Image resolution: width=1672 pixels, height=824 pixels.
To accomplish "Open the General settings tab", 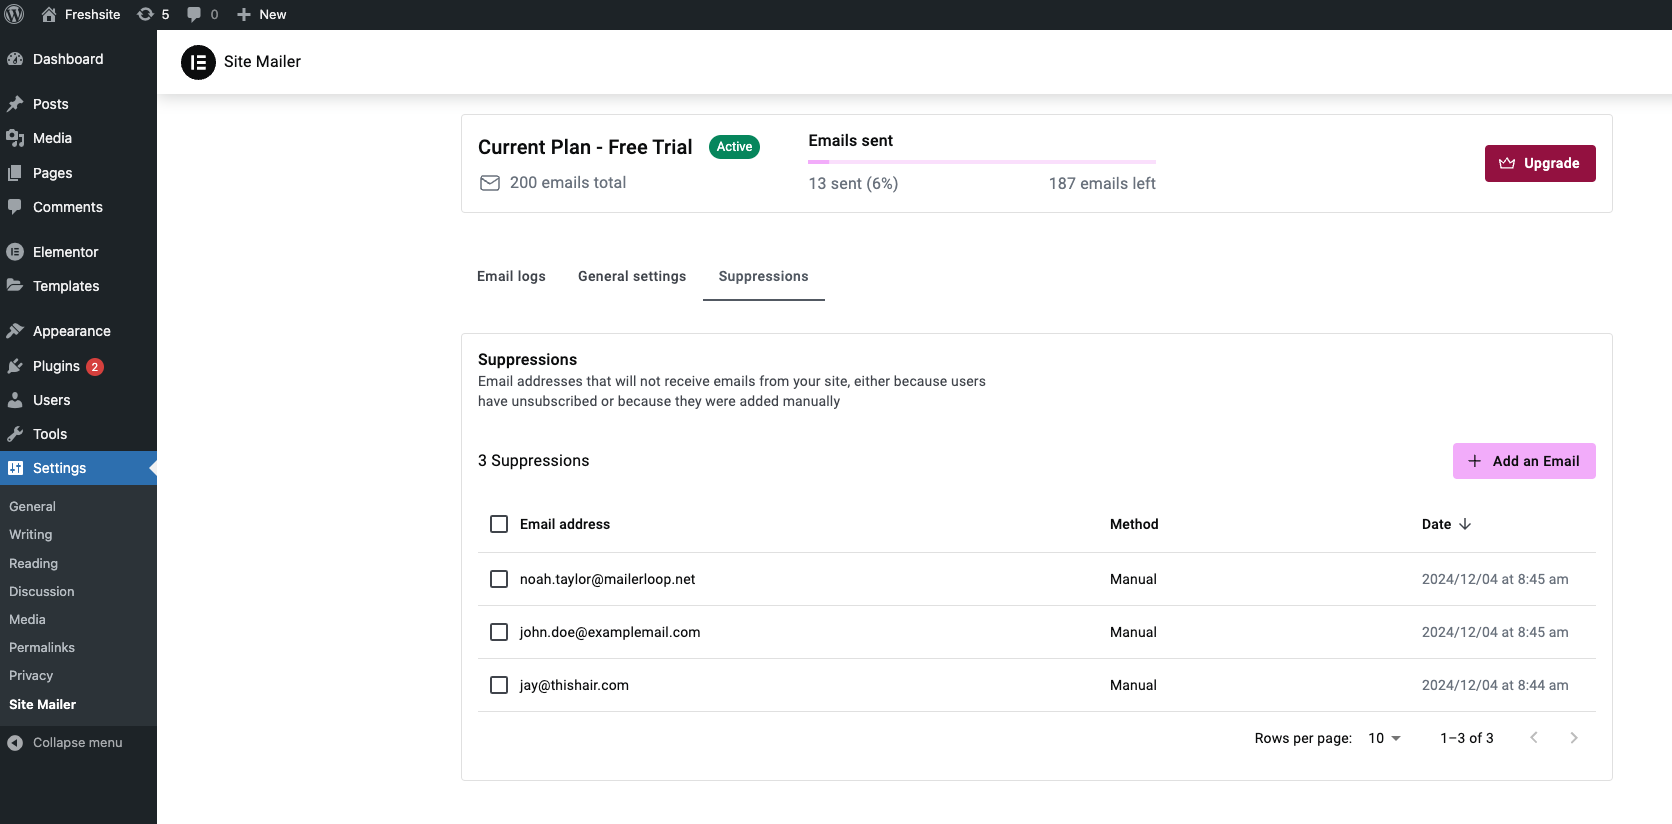I will [x=632, y=276].
